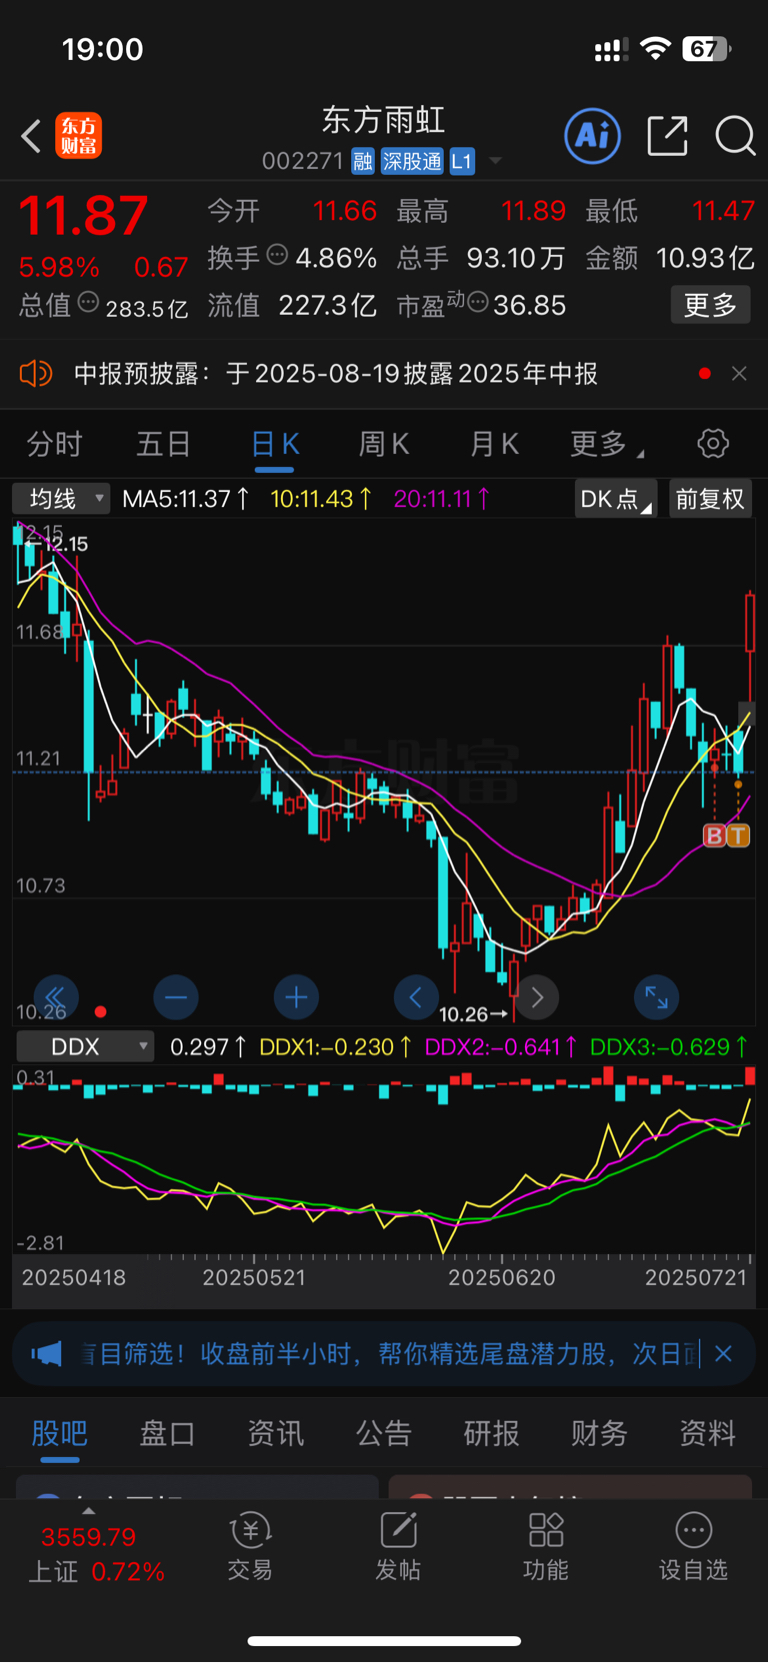The image size is (768, 1663).
Task: Close the 盲目筛选 promo banner
Action: 724,1354
